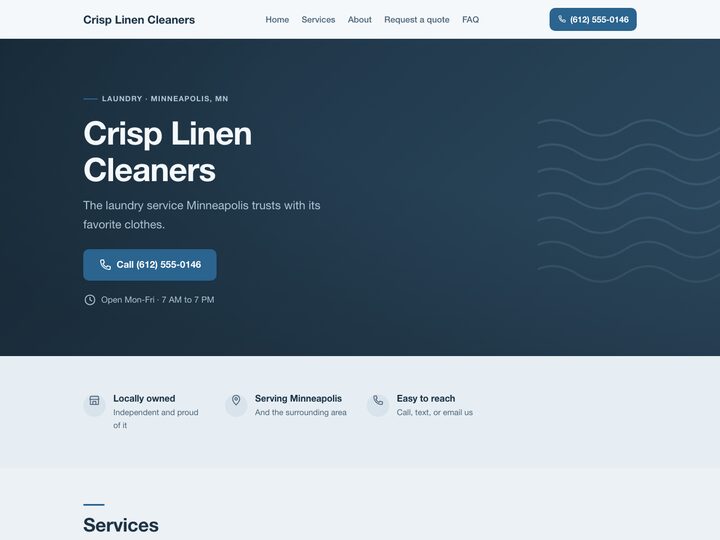Image resolution: width=720 pixels, height=540 pixels.
Task: Click 'And the surrounding area' text
Action: 301,412
